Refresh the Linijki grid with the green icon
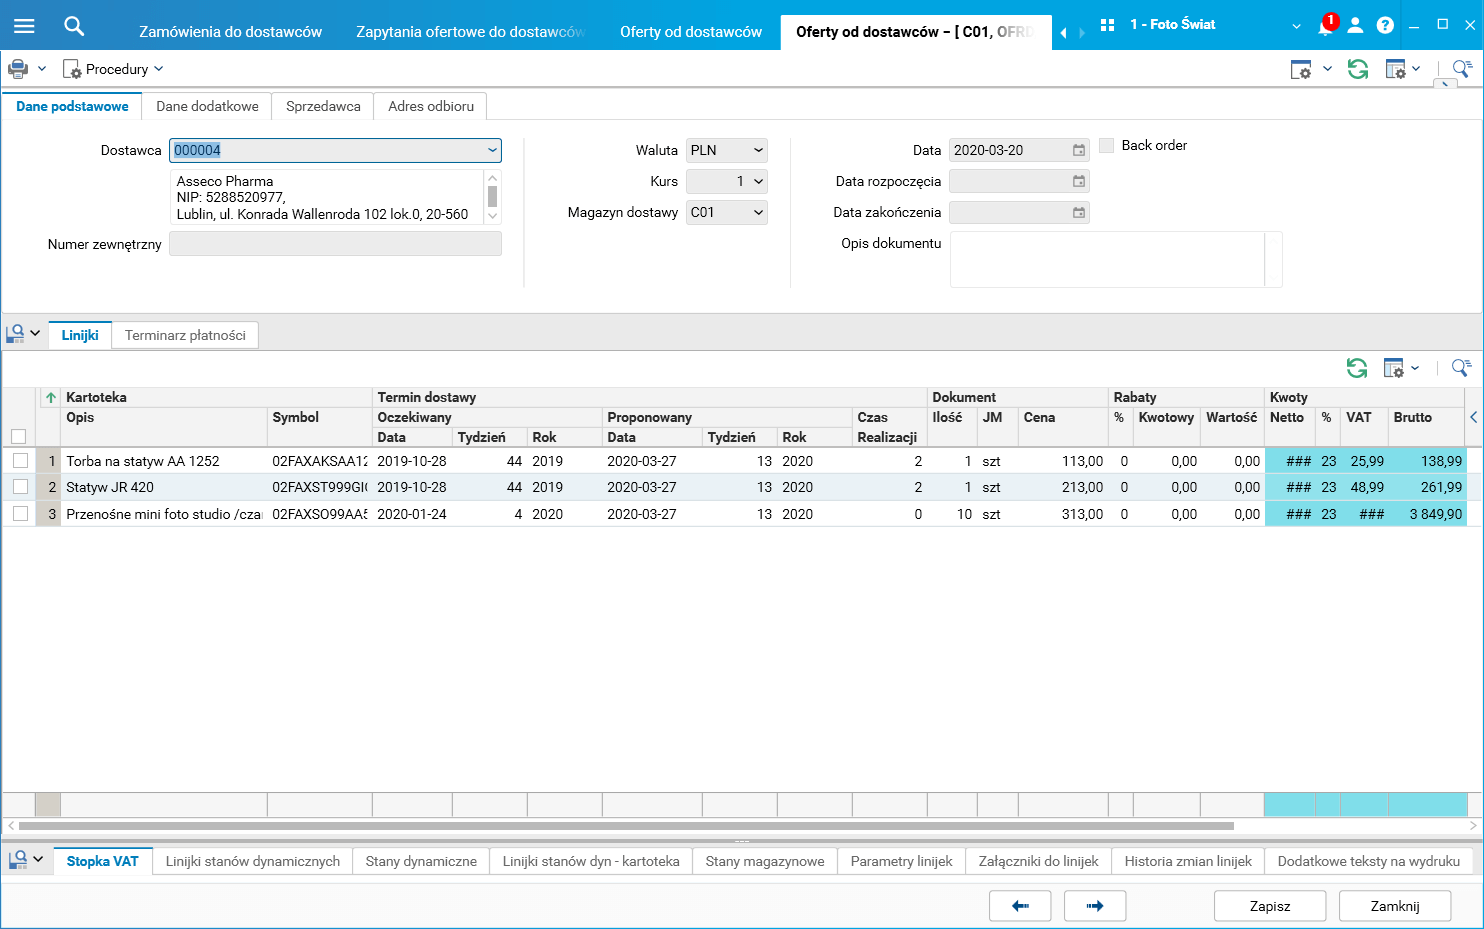This screenshot has width=1484, height=929. [1357, 368]
